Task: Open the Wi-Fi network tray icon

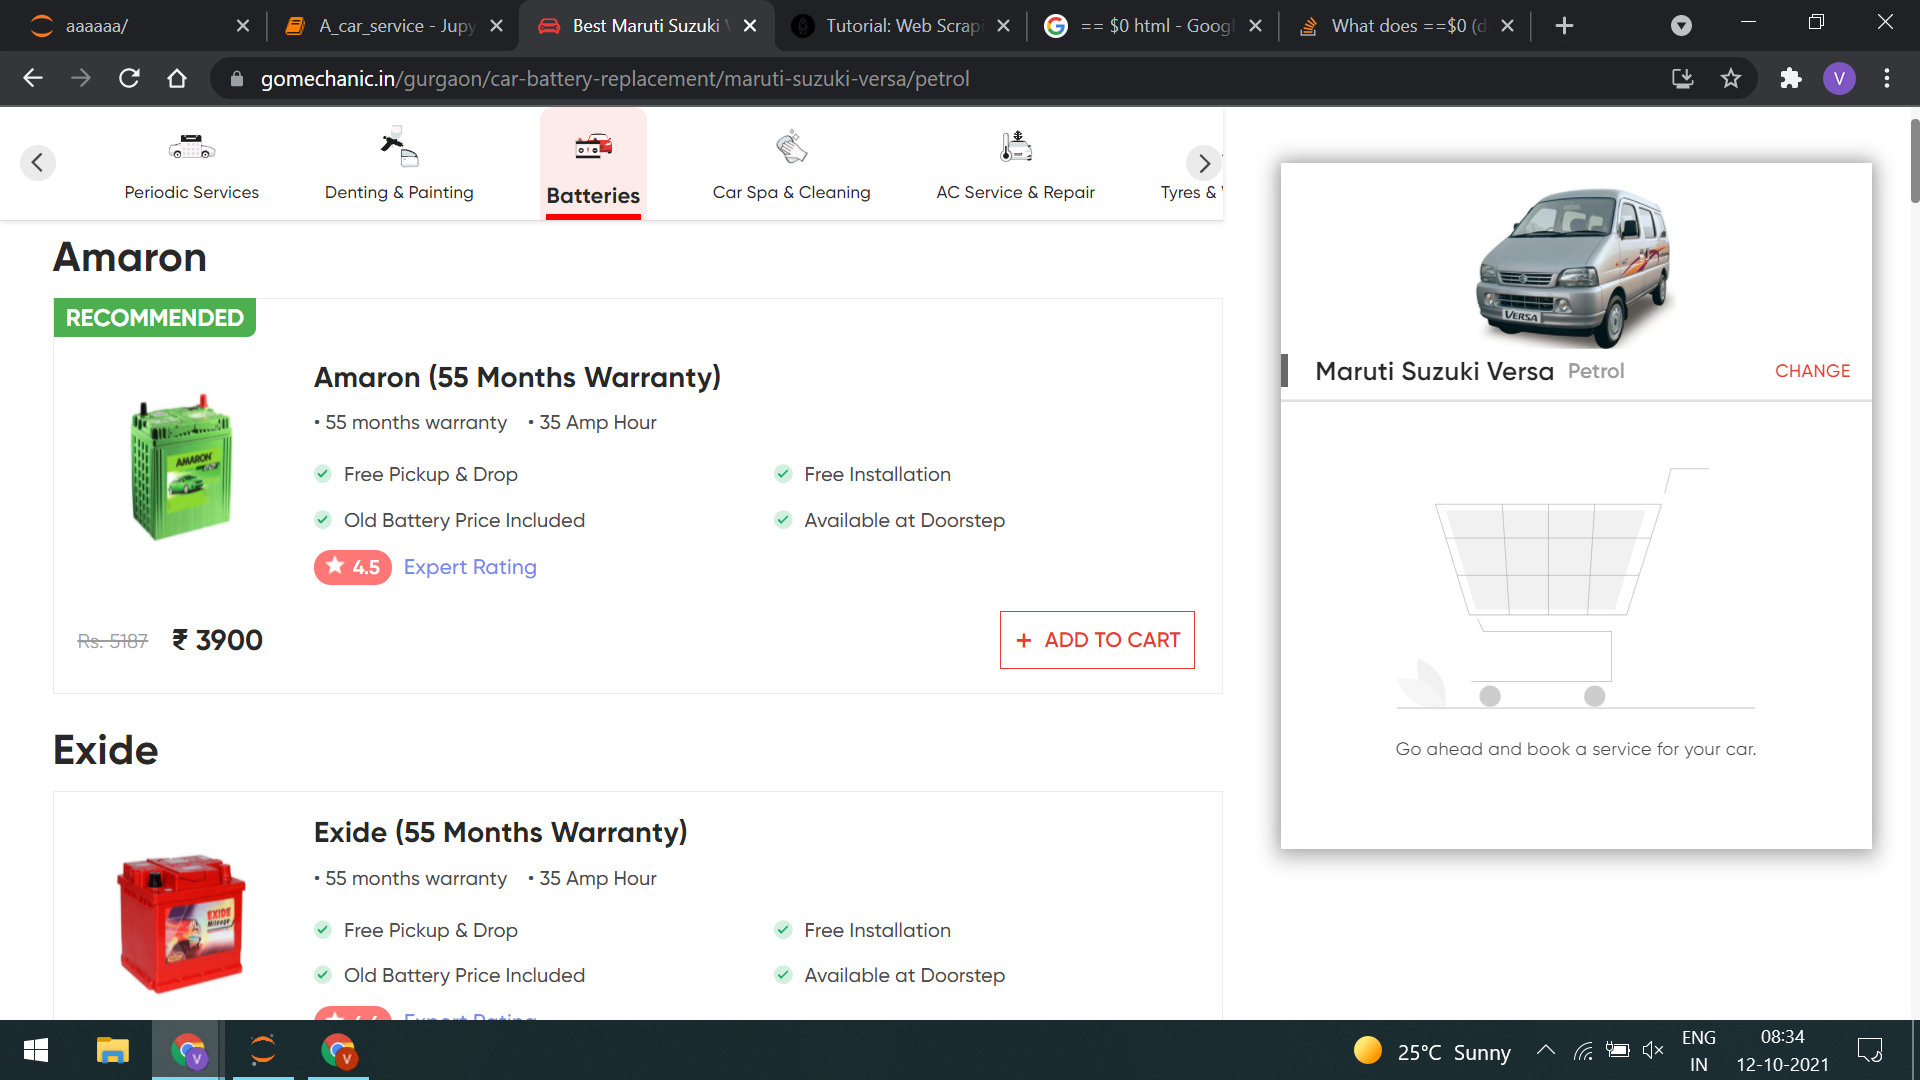Action: [x=1583, y=1051]
